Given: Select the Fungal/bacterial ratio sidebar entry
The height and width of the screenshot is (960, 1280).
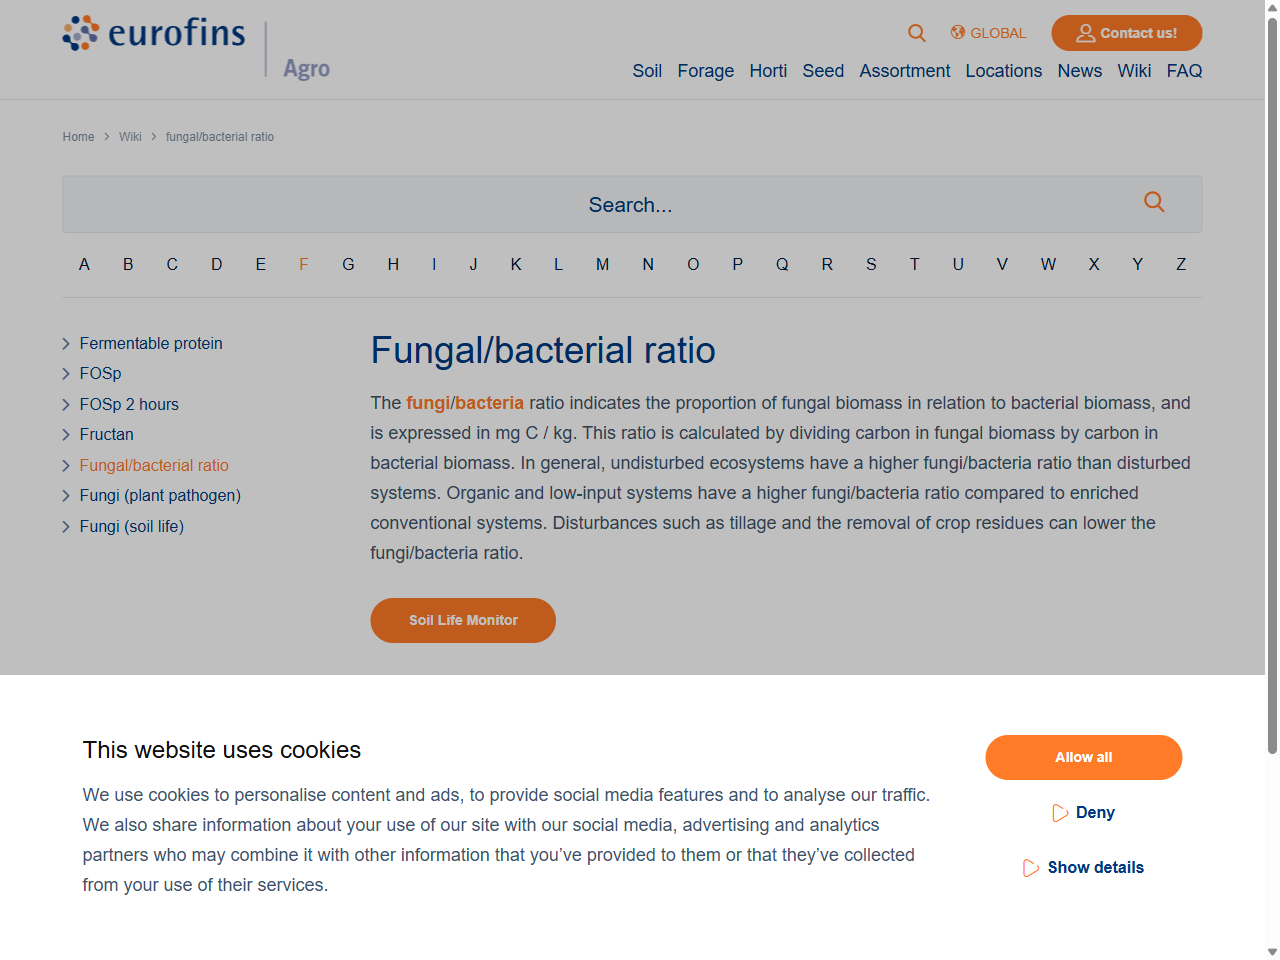Looking at the screenshot, I should pos(154,466).
